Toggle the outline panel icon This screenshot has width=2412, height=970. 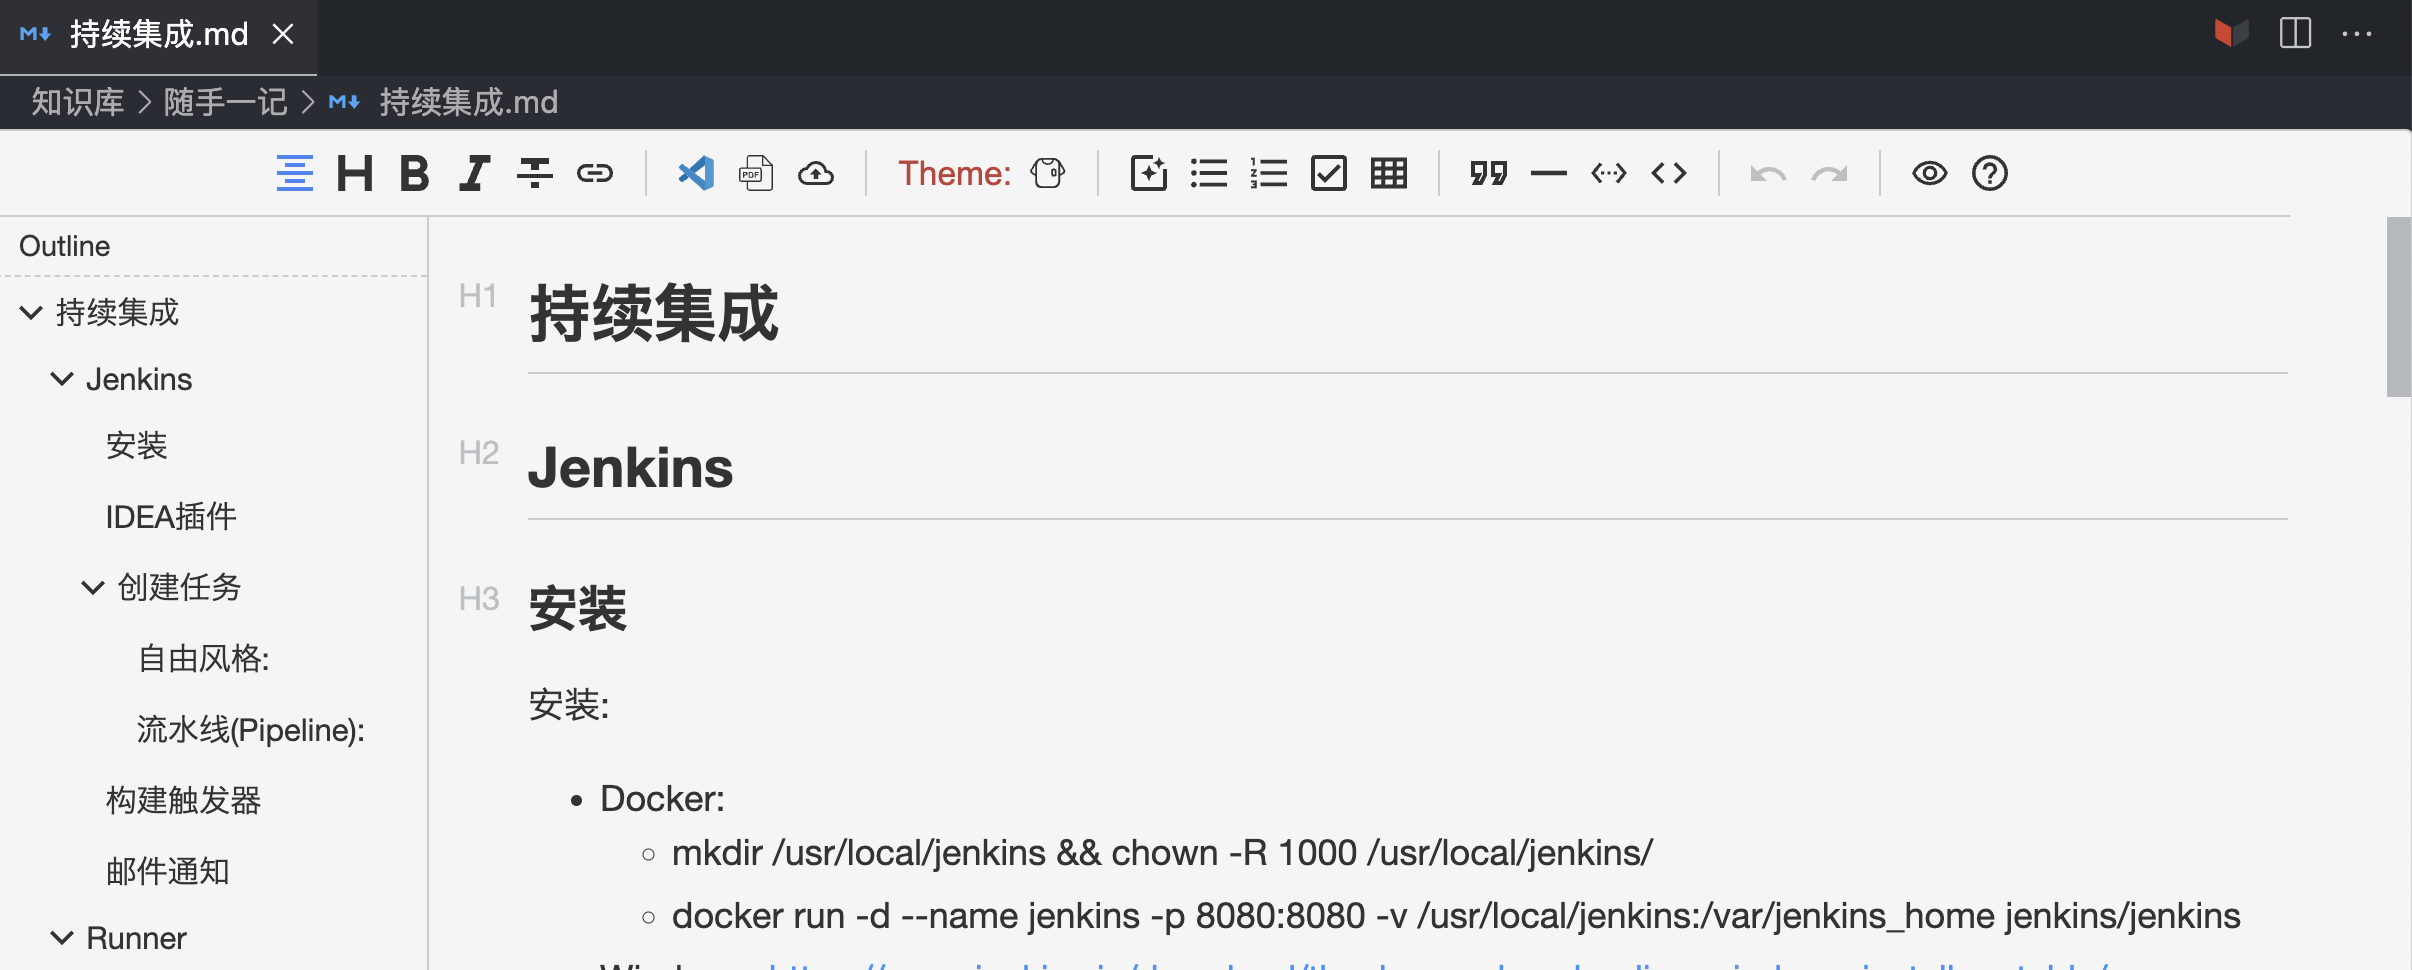tap(294, 174)
